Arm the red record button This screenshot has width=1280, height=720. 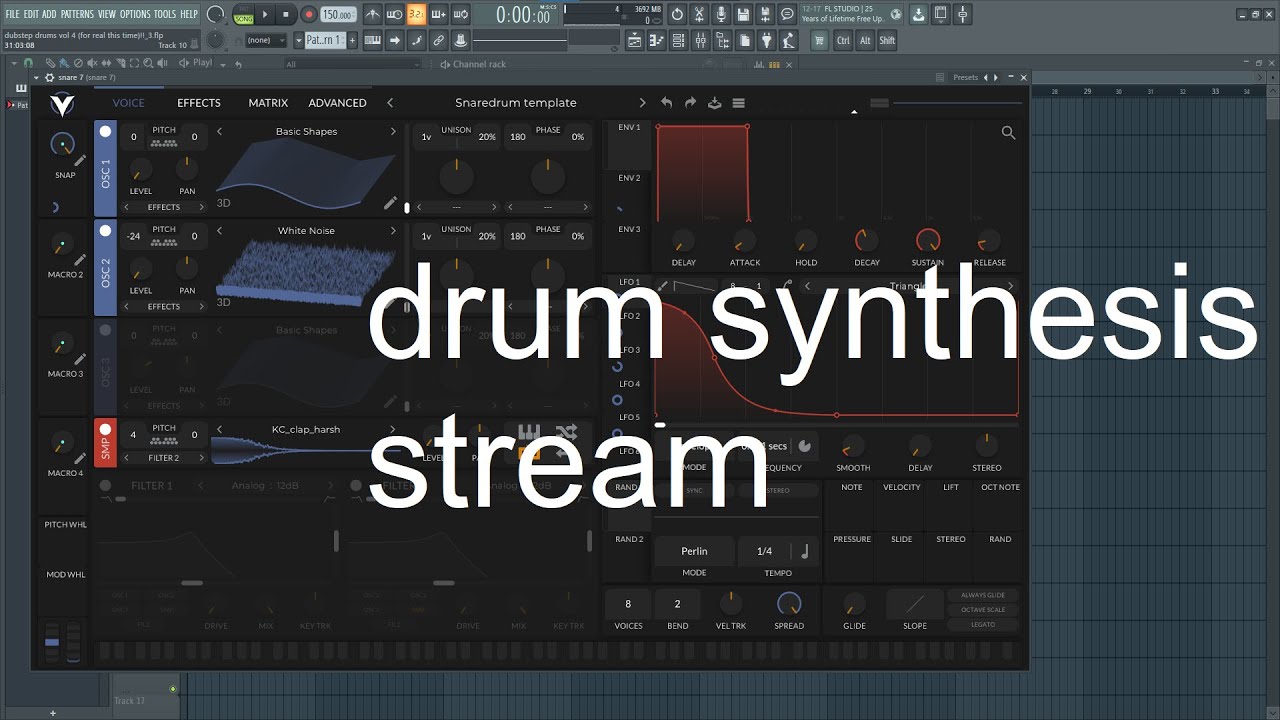pos(308,14)
